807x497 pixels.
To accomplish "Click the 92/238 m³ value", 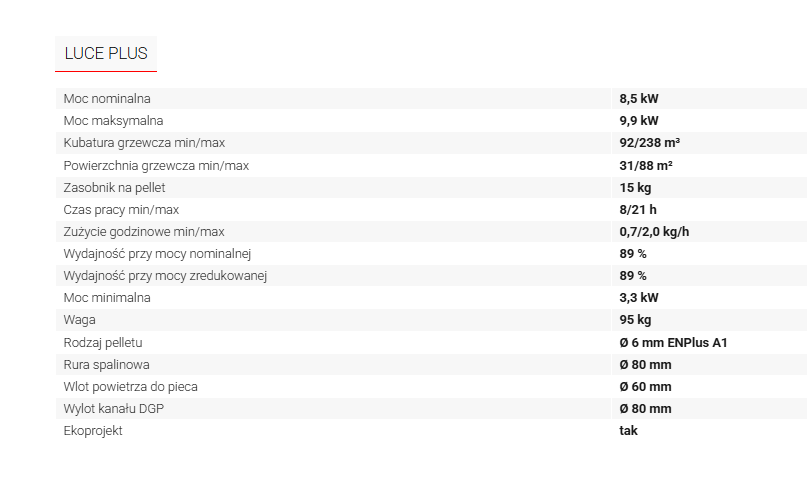I will click(650, 143).
